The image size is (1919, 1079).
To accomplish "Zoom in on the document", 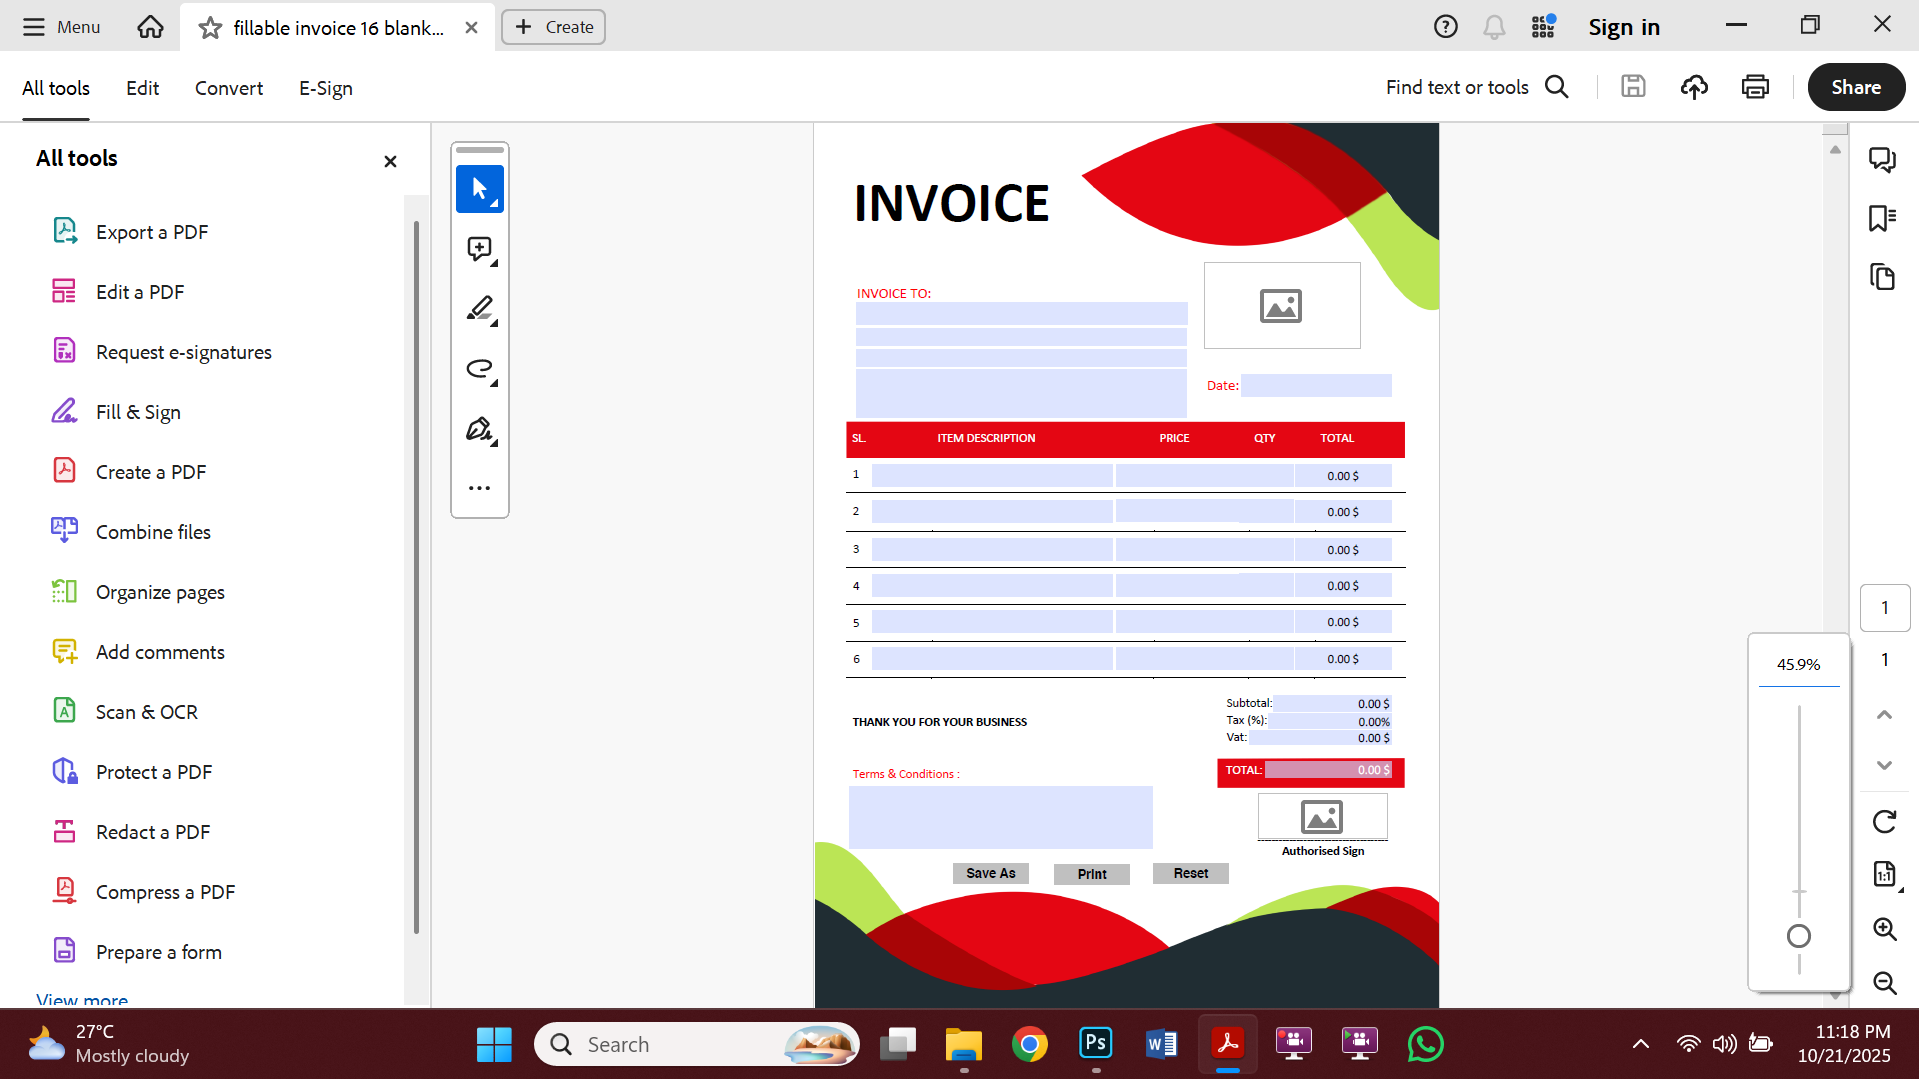I will tap(1885, 929).
